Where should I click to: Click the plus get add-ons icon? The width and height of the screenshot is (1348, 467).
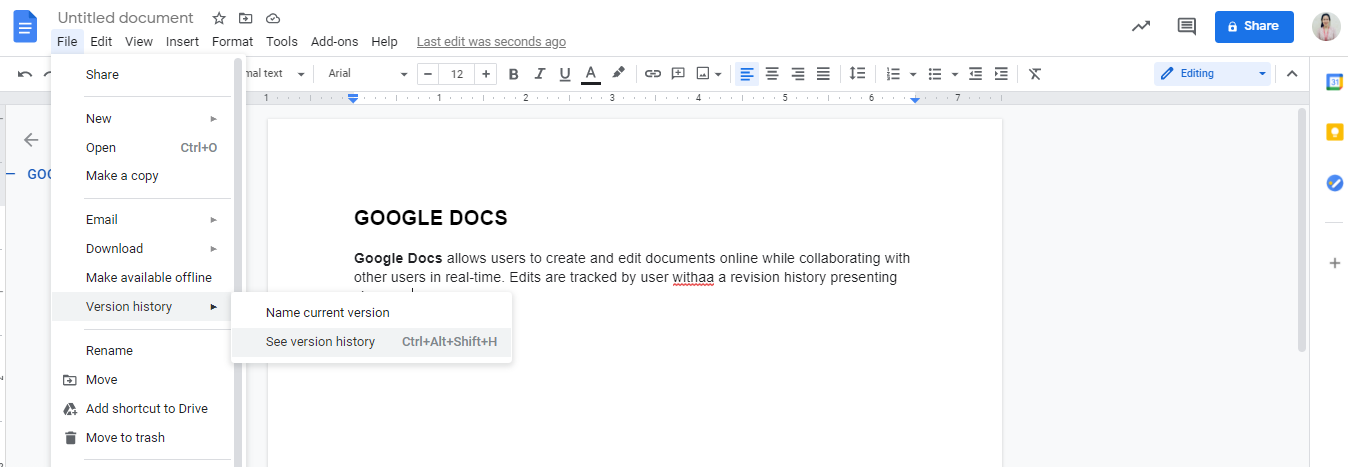pyautogui.click(x=1334, y=263)
